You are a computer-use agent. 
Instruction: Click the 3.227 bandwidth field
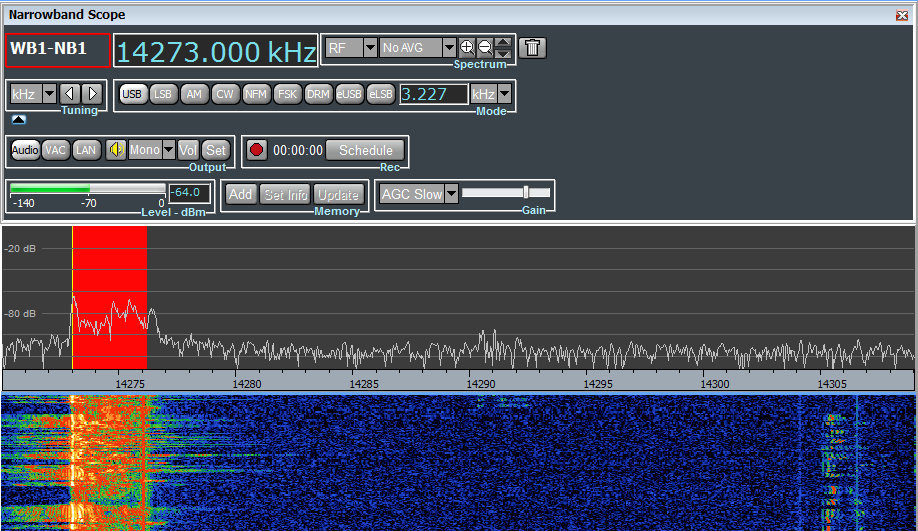click(434, 94)
